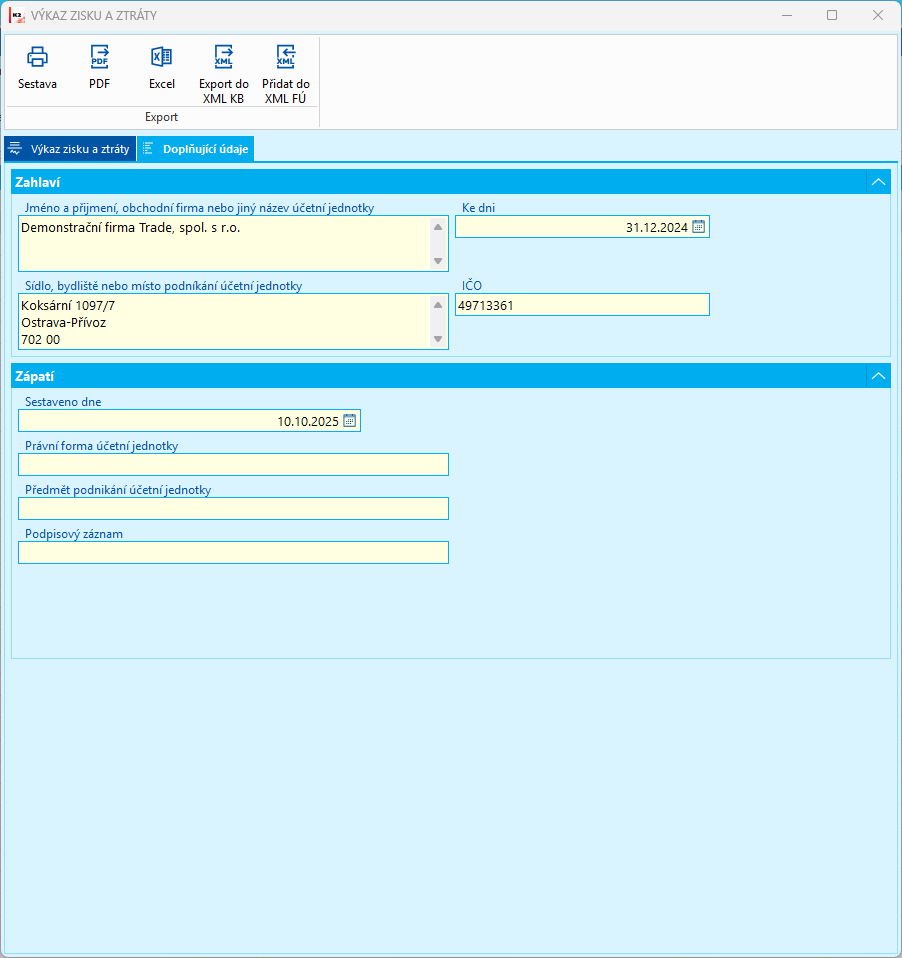Click the Předmět podnikání účetní jednotky field

233,509
